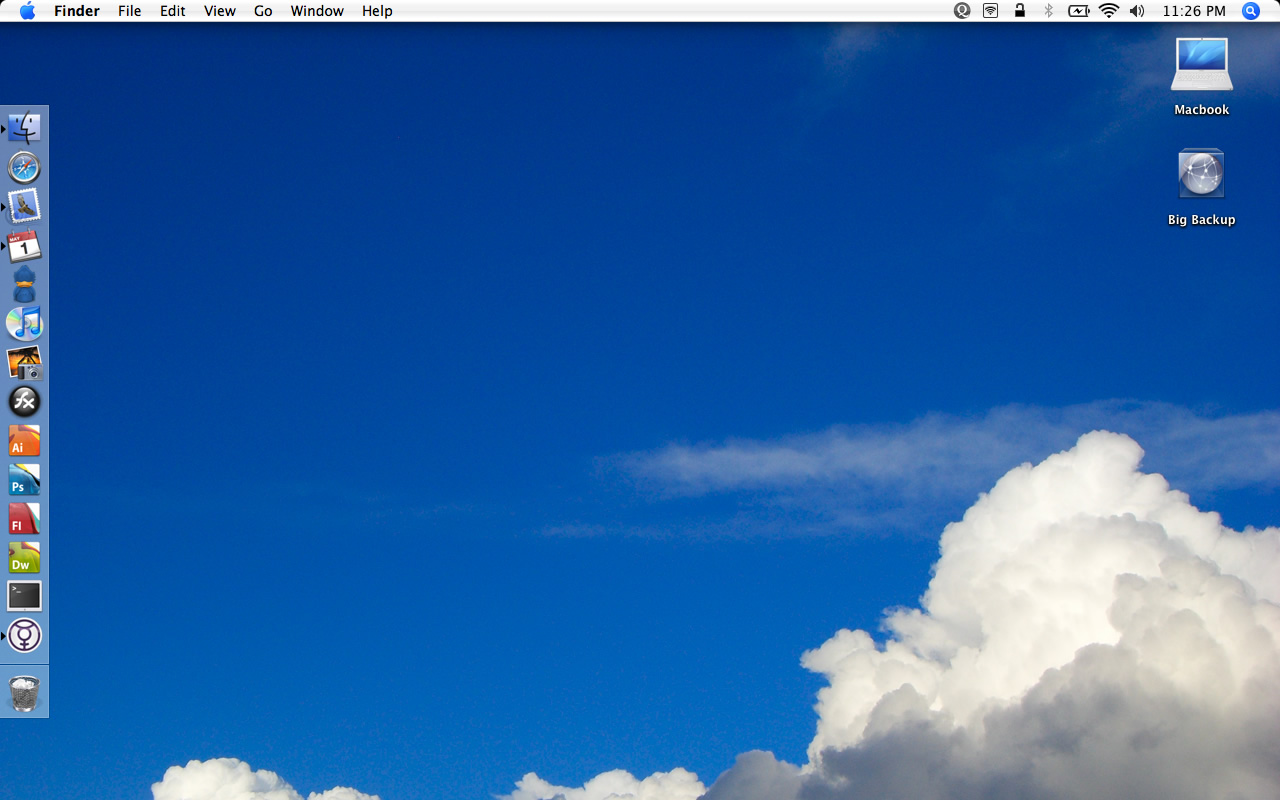Launch Adobe Dreamweaver from the Dock
This screenshot has height=800, width=1280.
click(x=24, y=558)
